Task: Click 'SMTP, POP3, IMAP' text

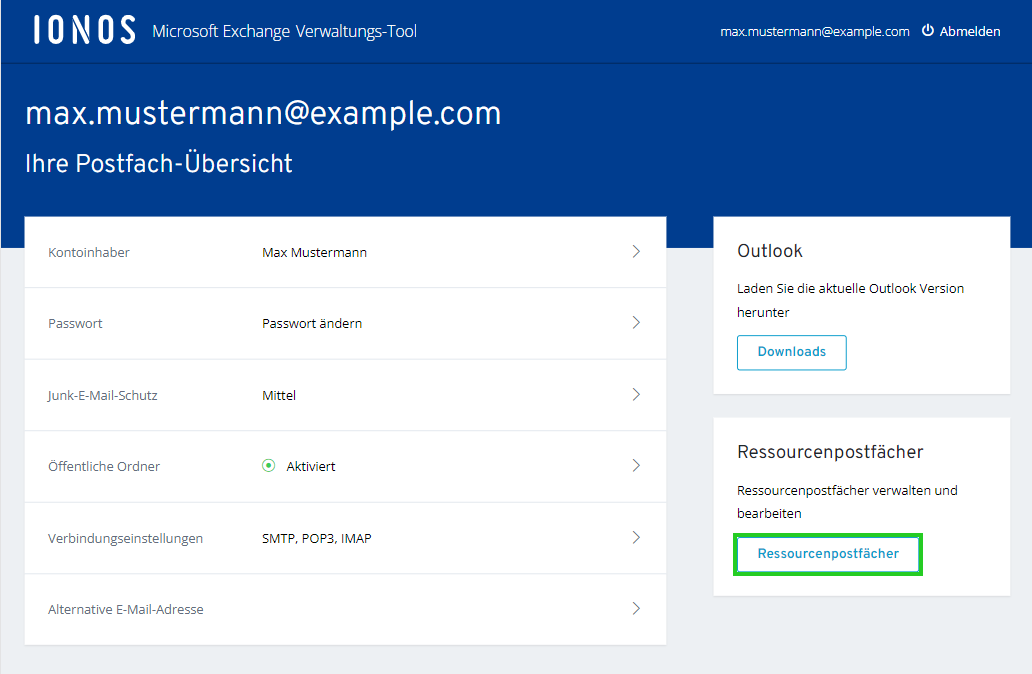Action: click(x=317, y=538)
